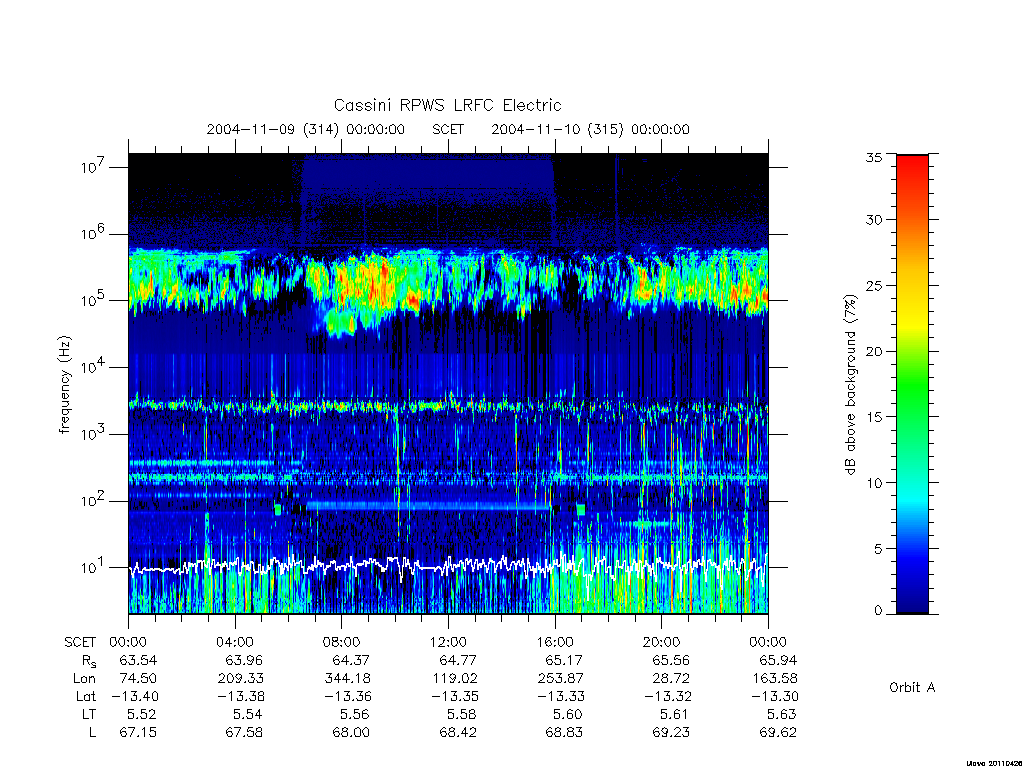This screenshot has width=1024, height=768.
Task: Click the plot title Cassini RPWS LRFC Electric
Action: 447,105
